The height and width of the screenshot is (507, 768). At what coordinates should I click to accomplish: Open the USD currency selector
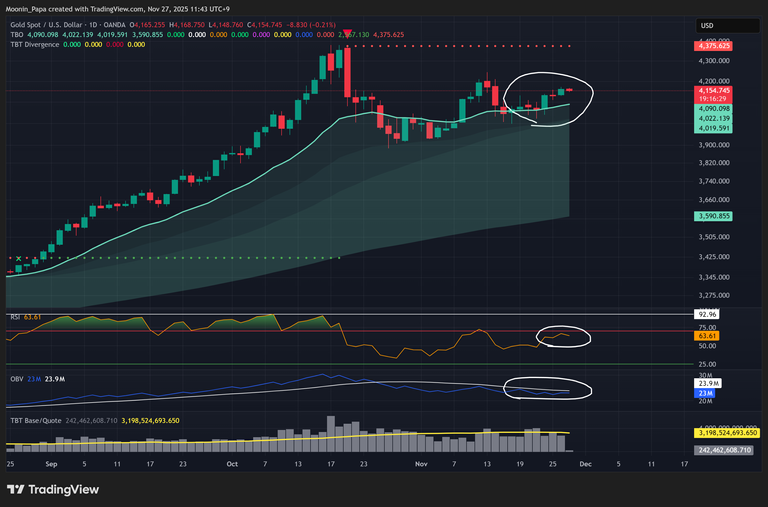click(705, 25)
